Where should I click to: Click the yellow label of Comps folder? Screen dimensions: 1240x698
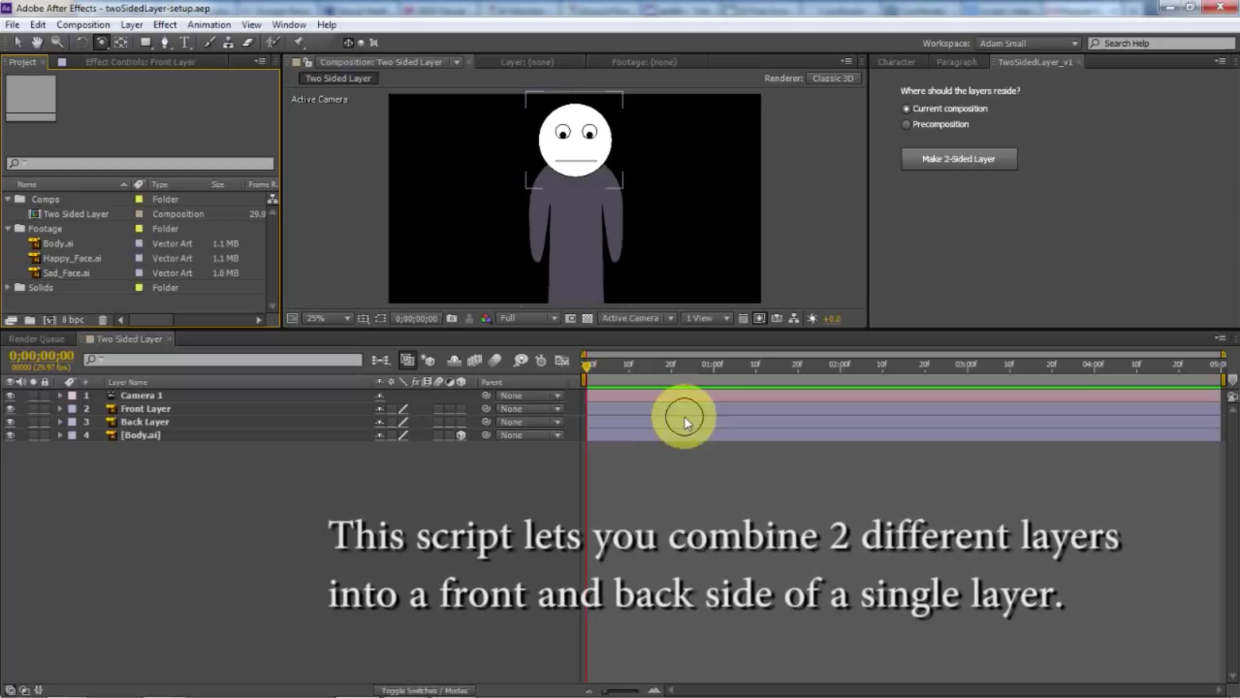tap(139, 199)
